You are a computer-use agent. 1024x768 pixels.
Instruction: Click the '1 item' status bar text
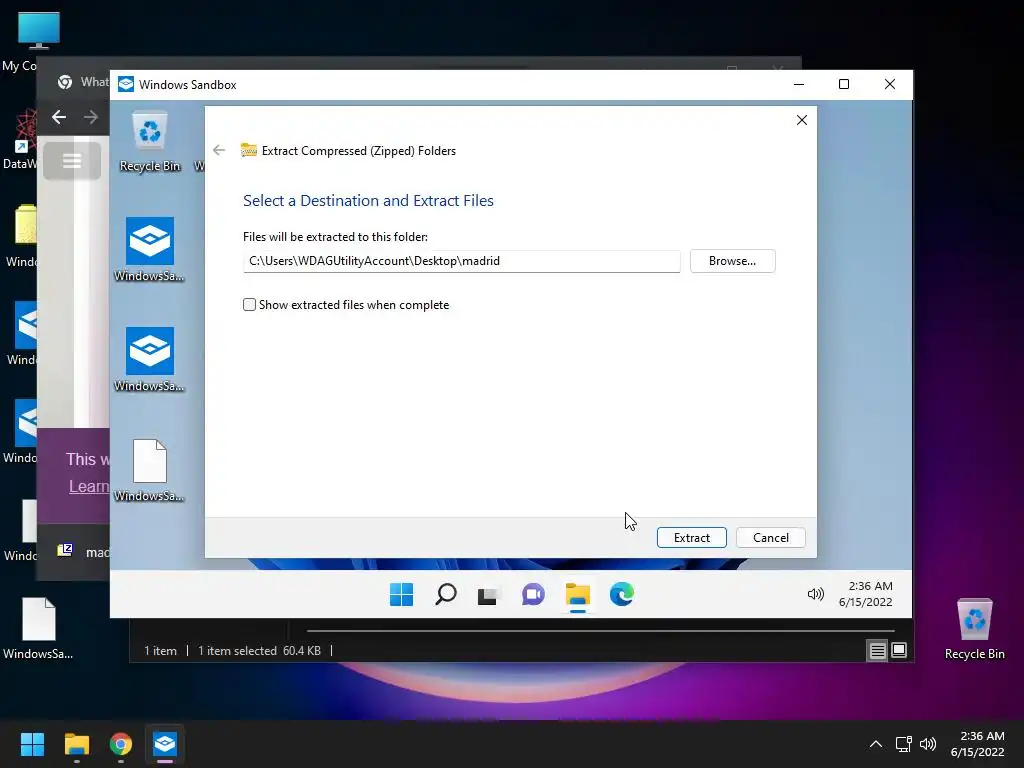[161, 650]
